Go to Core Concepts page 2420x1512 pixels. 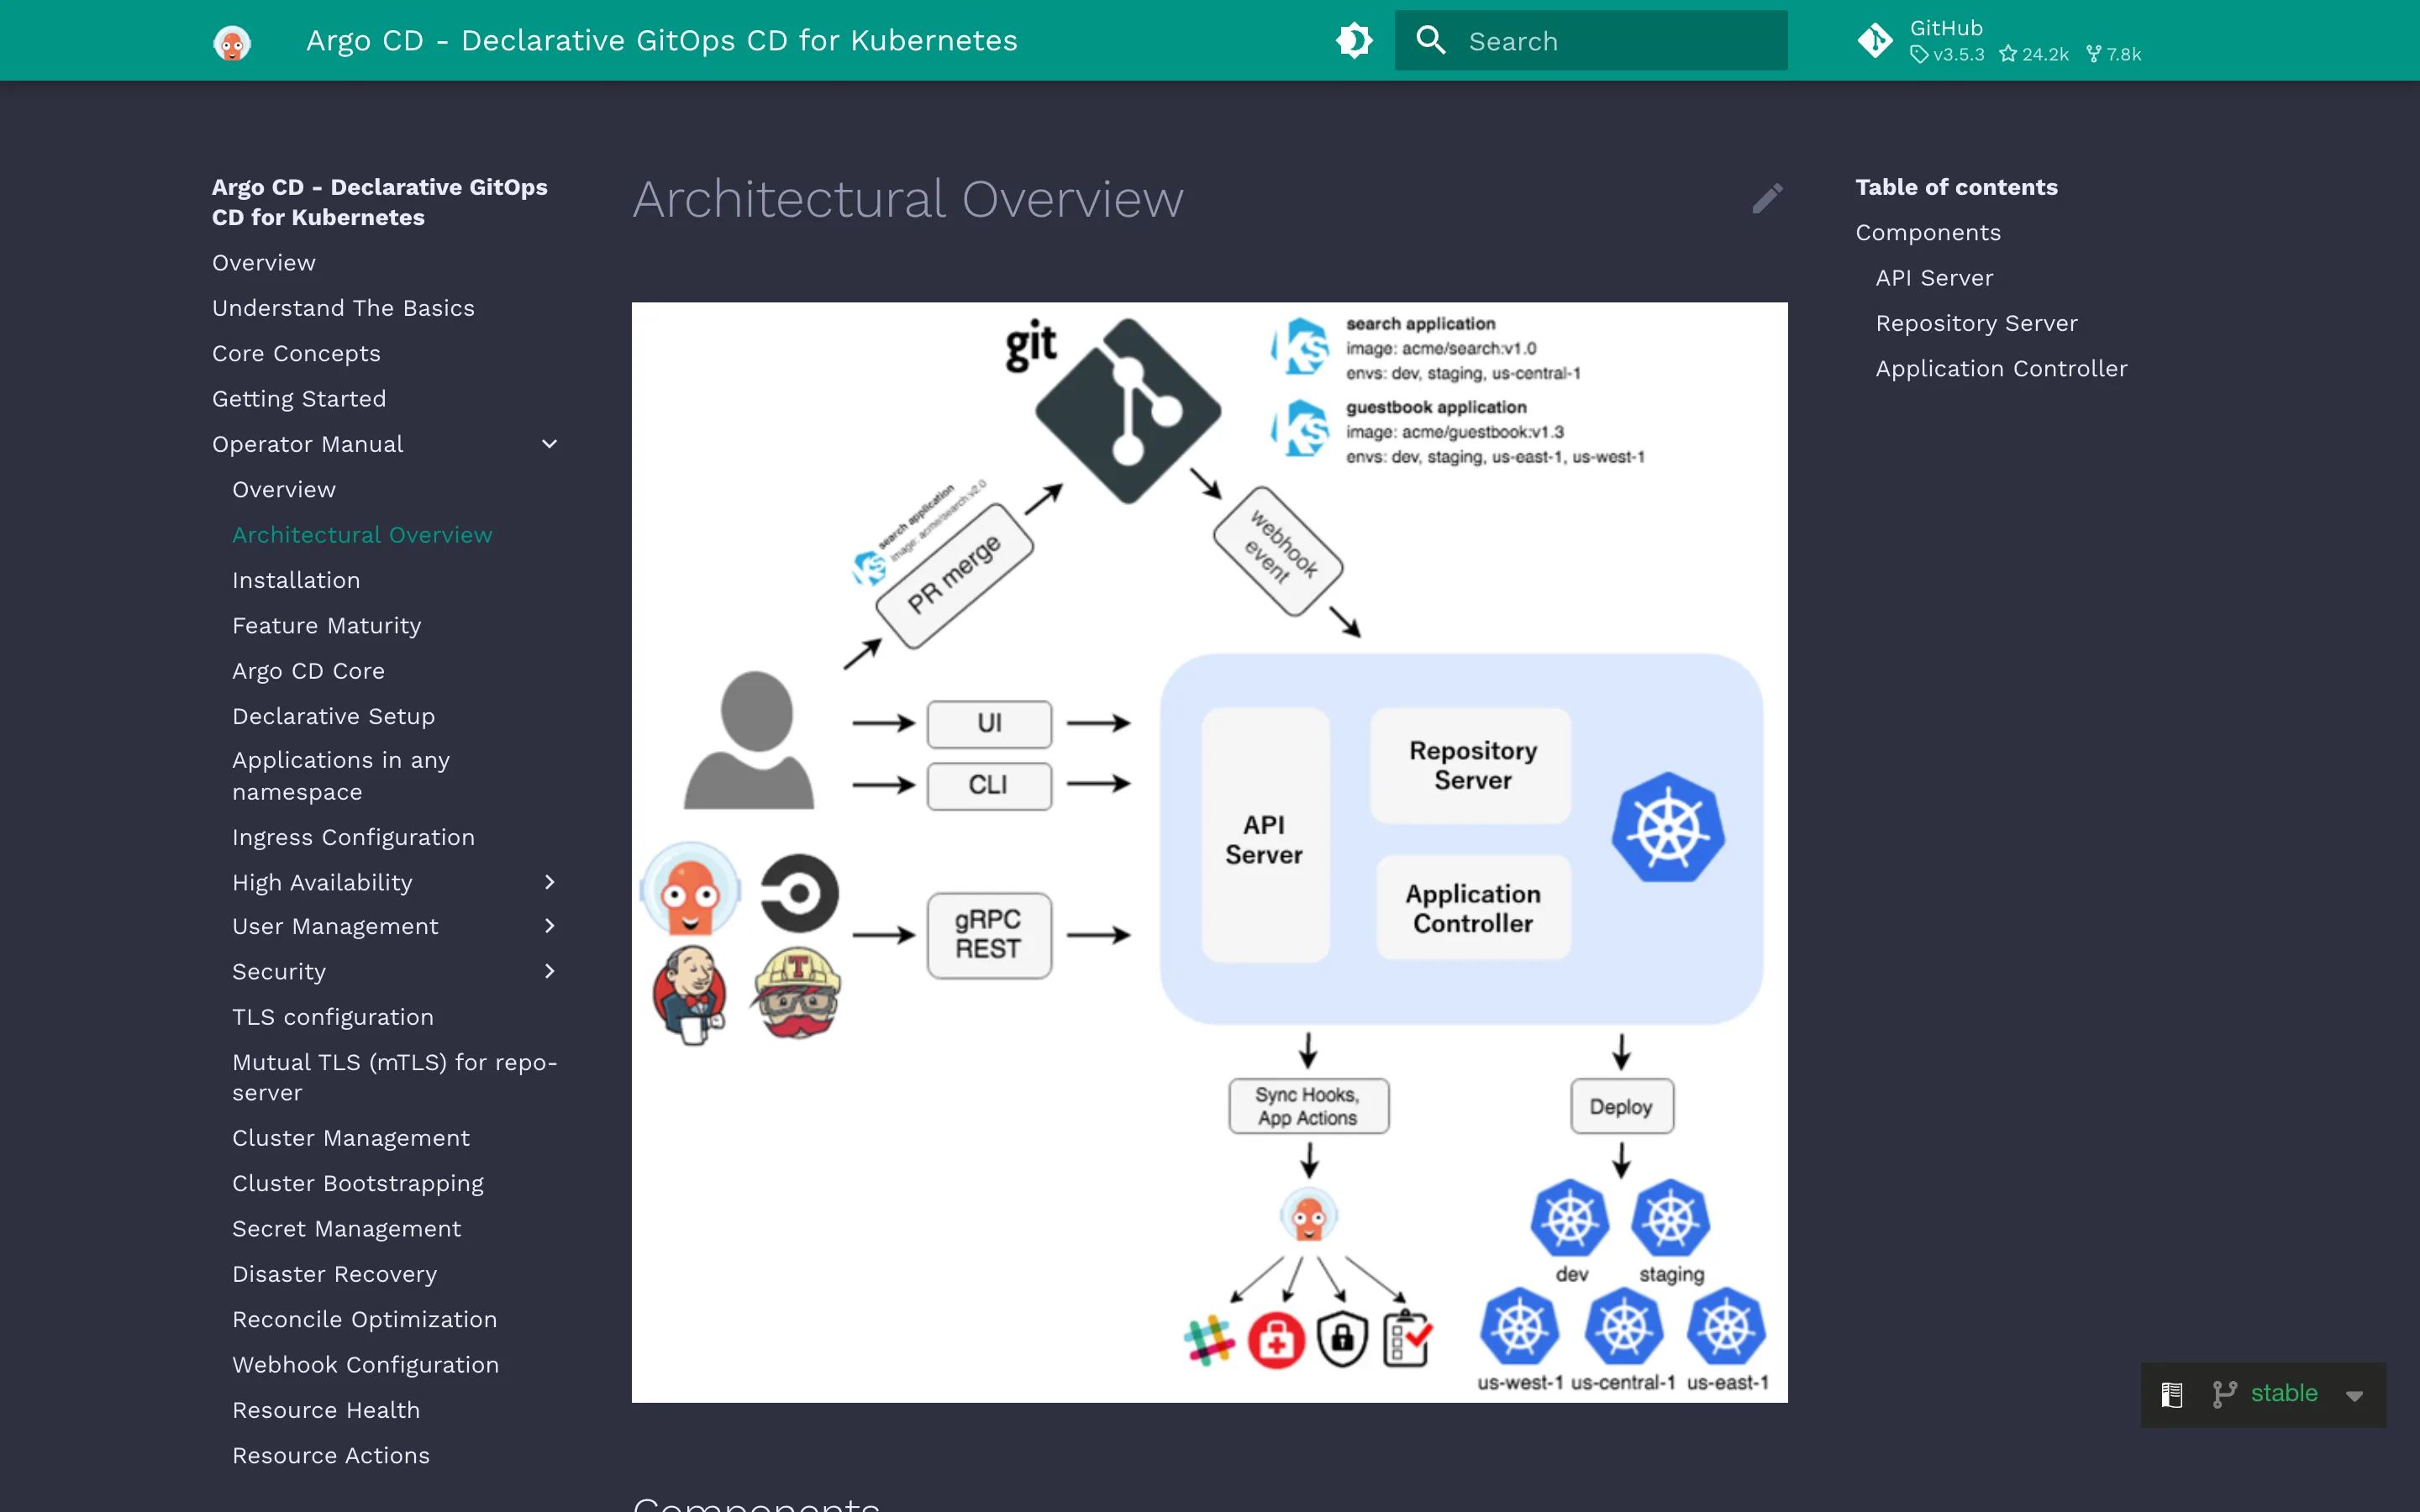click(296, 353)
